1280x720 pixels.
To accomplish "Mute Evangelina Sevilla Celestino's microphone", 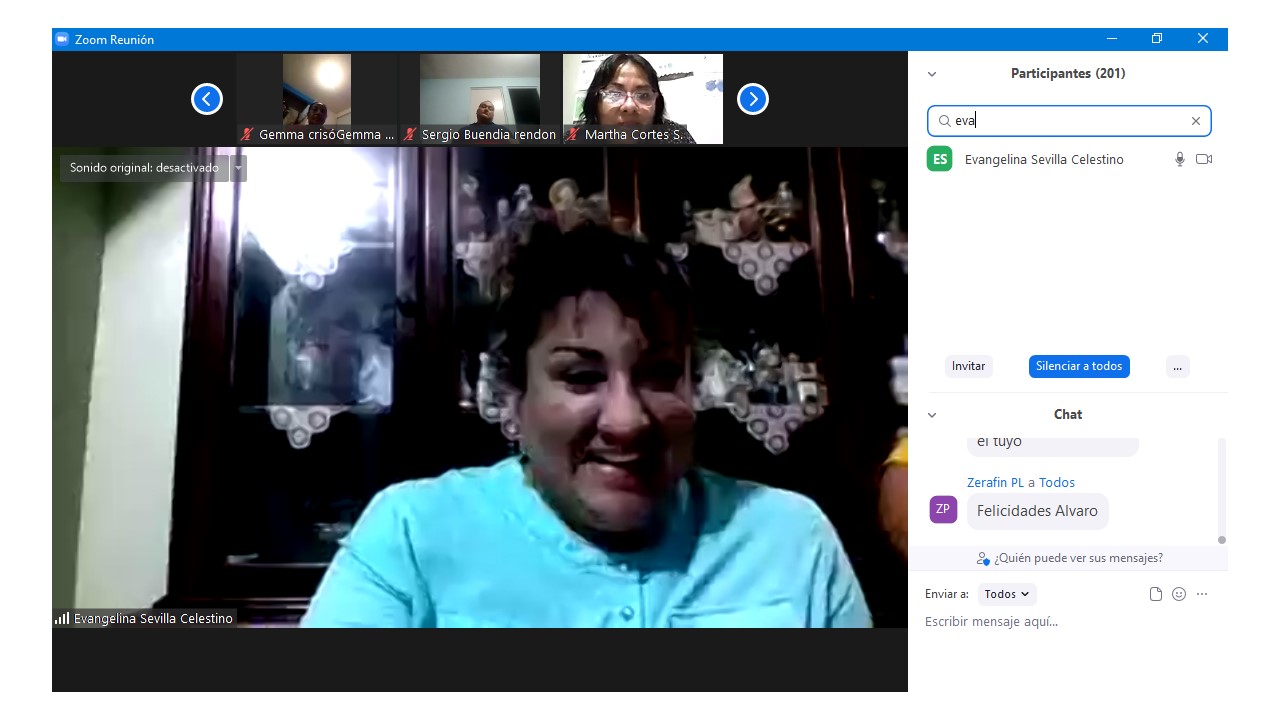I will [1180, 159].
